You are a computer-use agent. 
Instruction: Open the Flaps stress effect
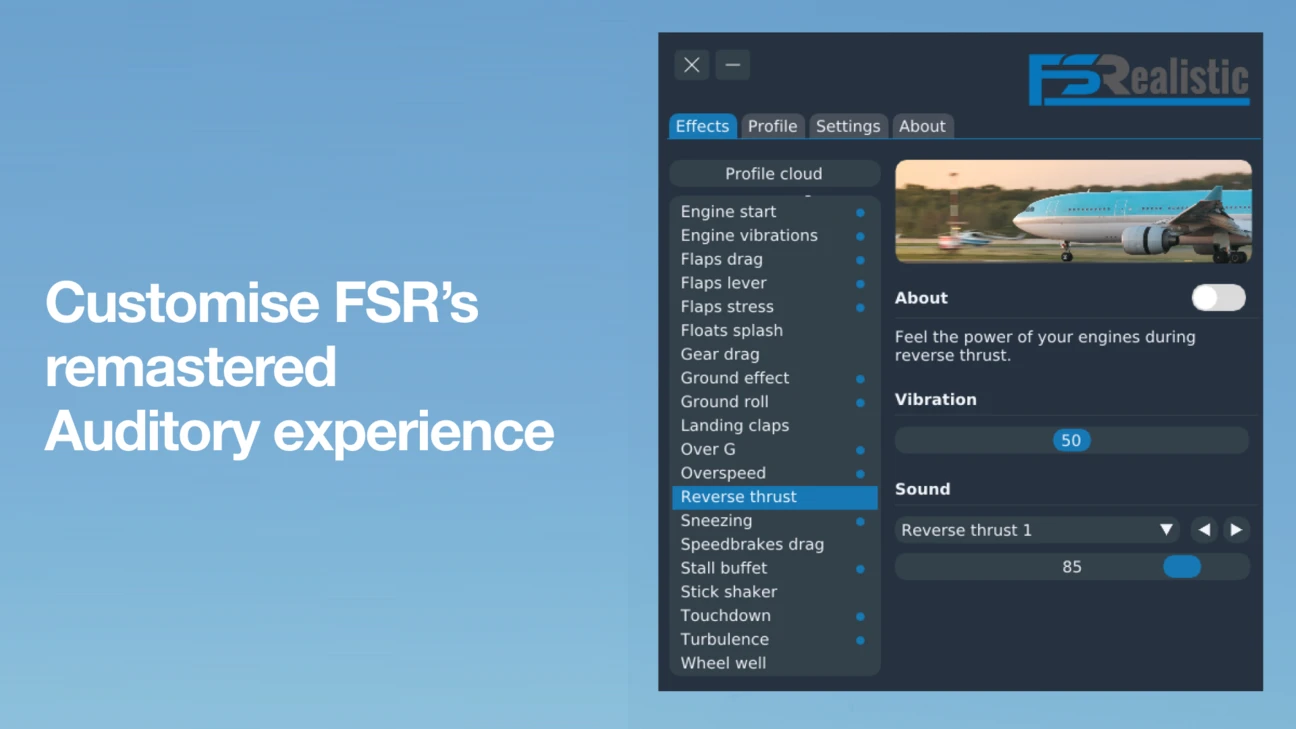[774, 307]
